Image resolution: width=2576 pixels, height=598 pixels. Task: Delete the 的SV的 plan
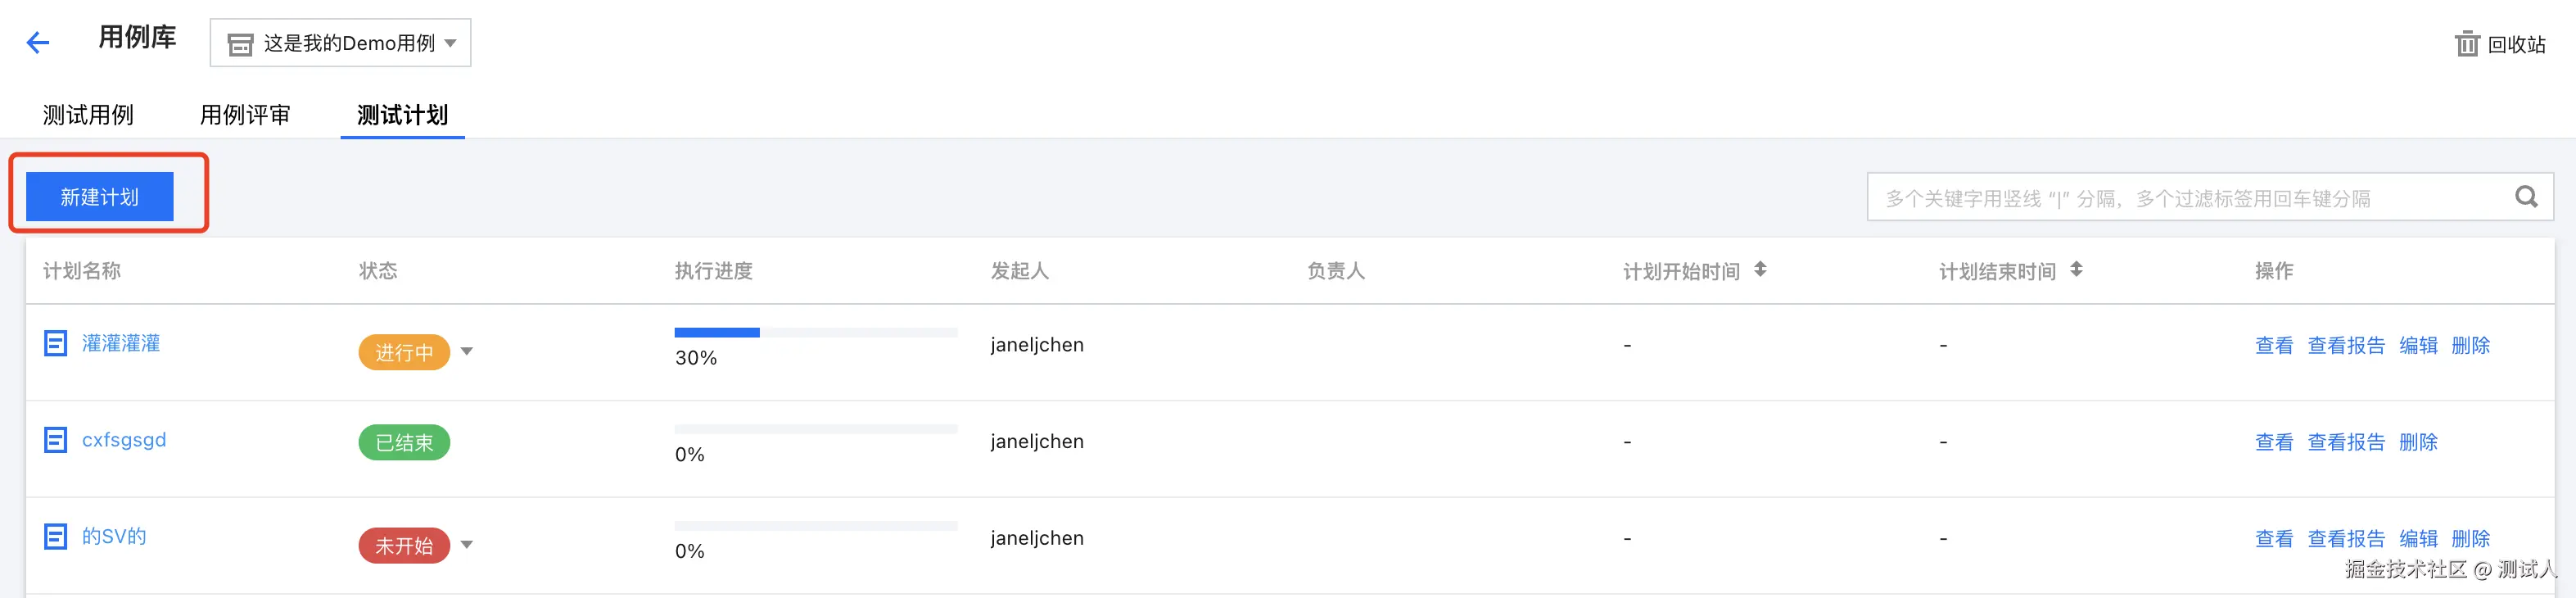click(2470, 539)
